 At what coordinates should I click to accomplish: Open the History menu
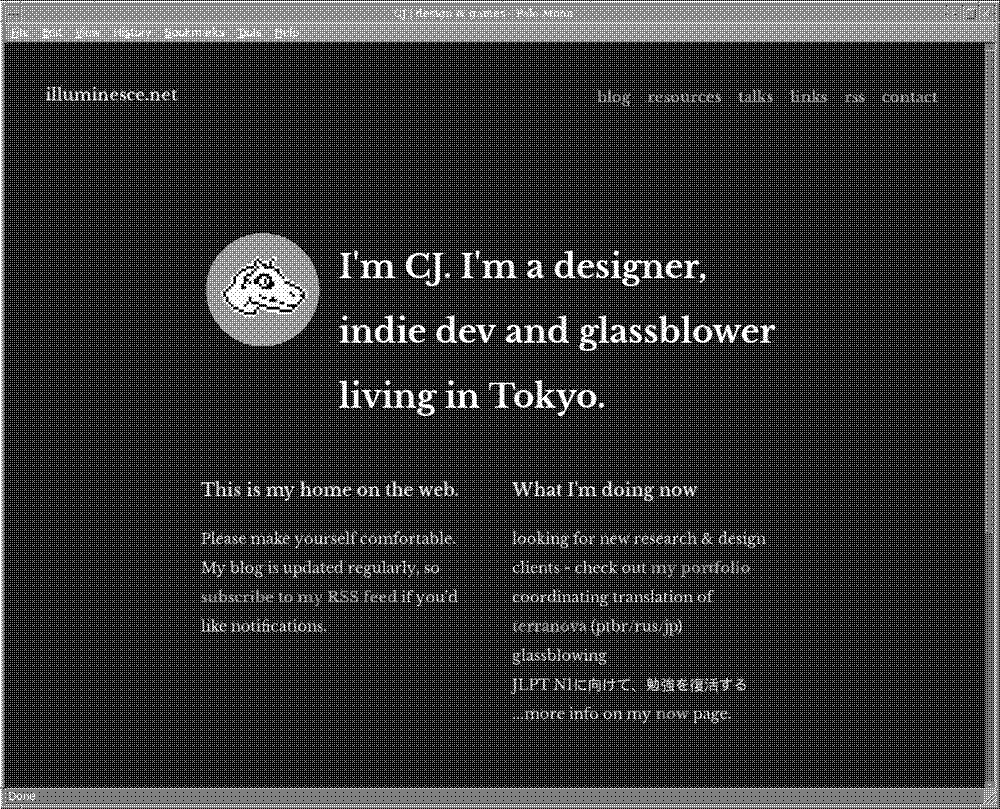coord(131,33)
